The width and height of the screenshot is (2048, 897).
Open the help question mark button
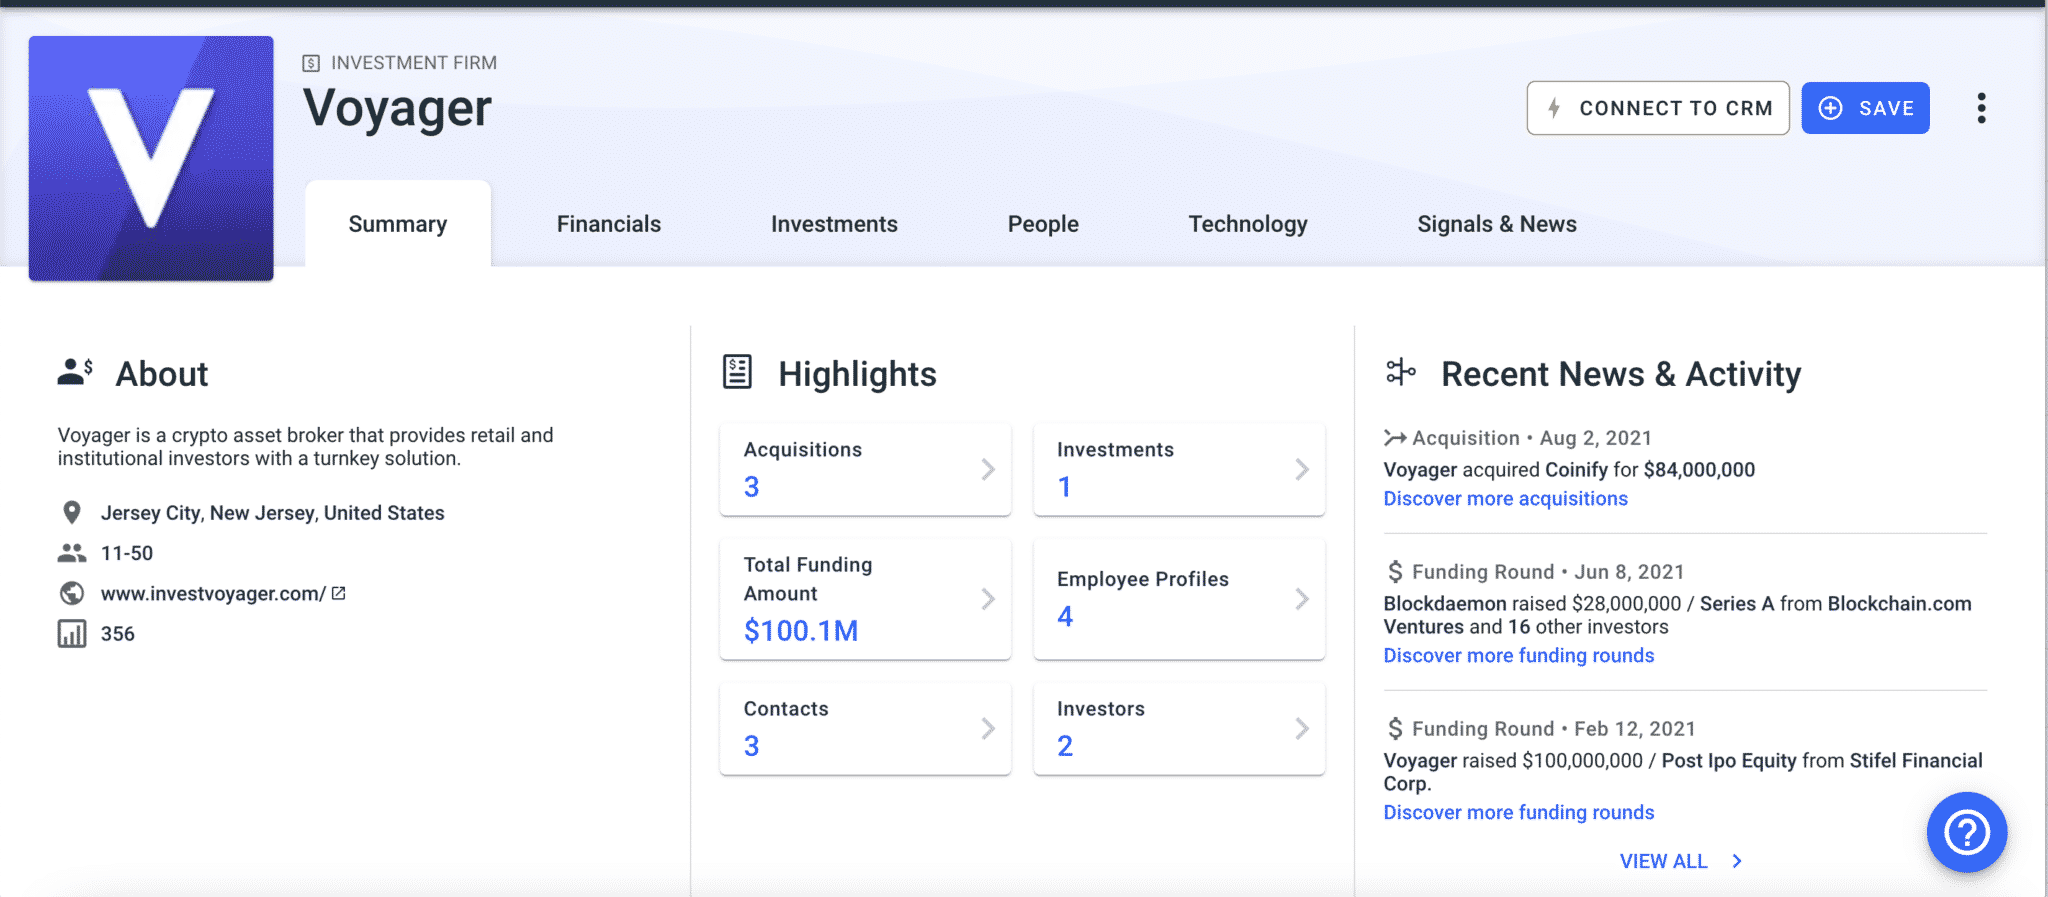[x=1967, y=832]
